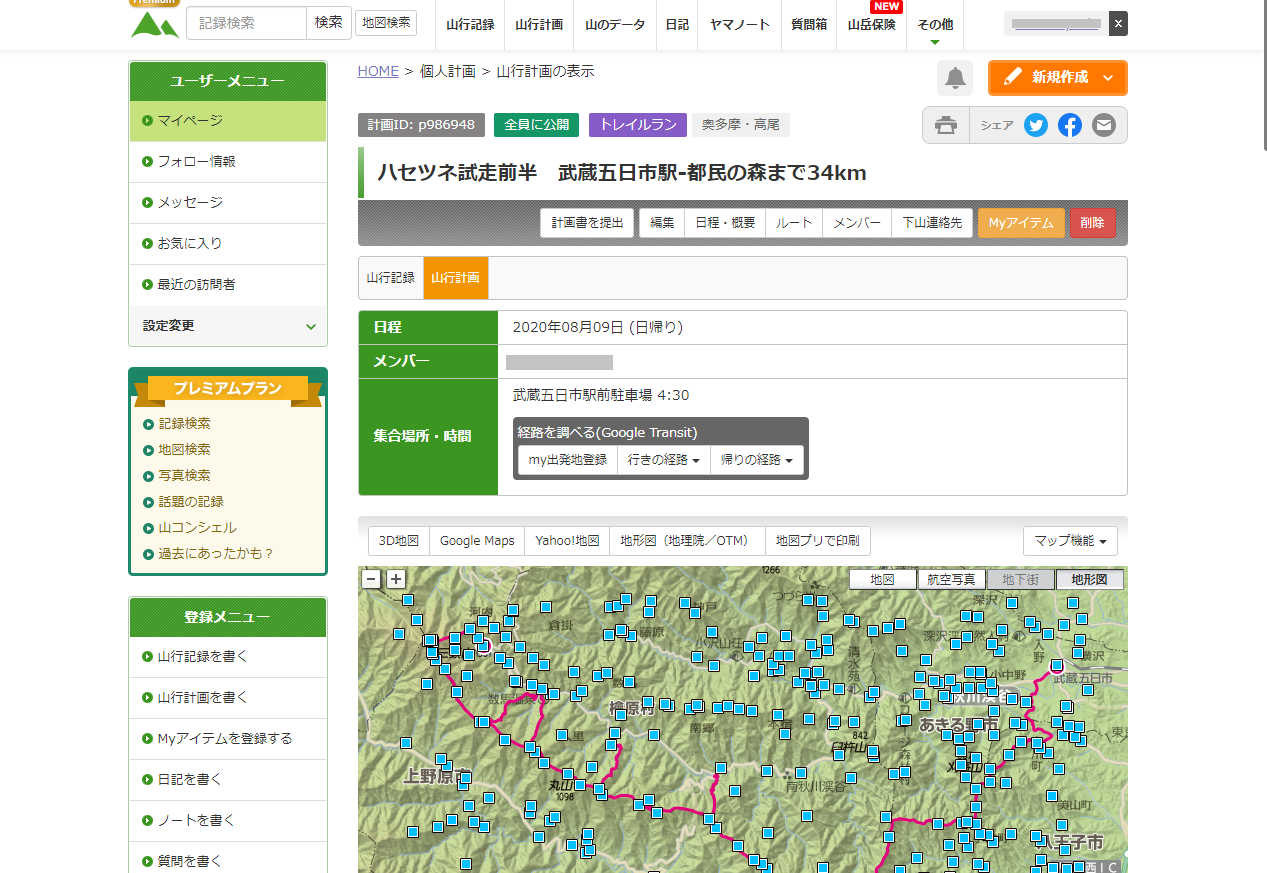Click the printer icon

(946, 126)
